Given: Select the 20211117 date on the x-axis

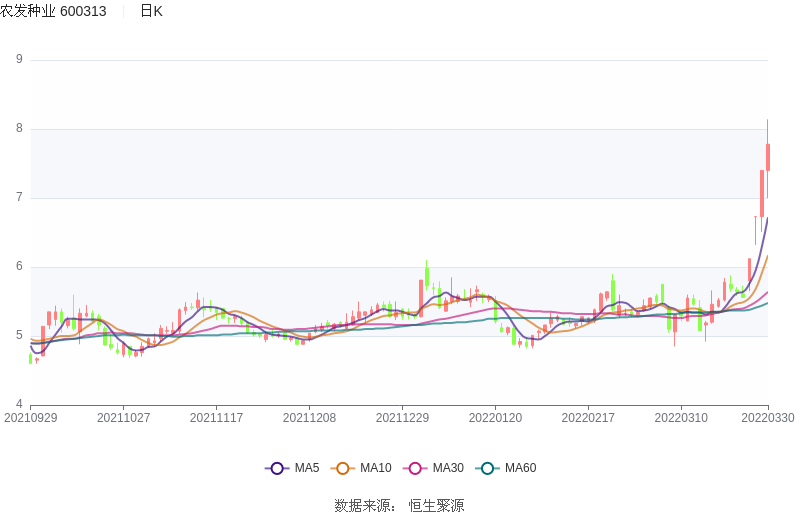Looking at the screenshot, I should coord(216,418).
